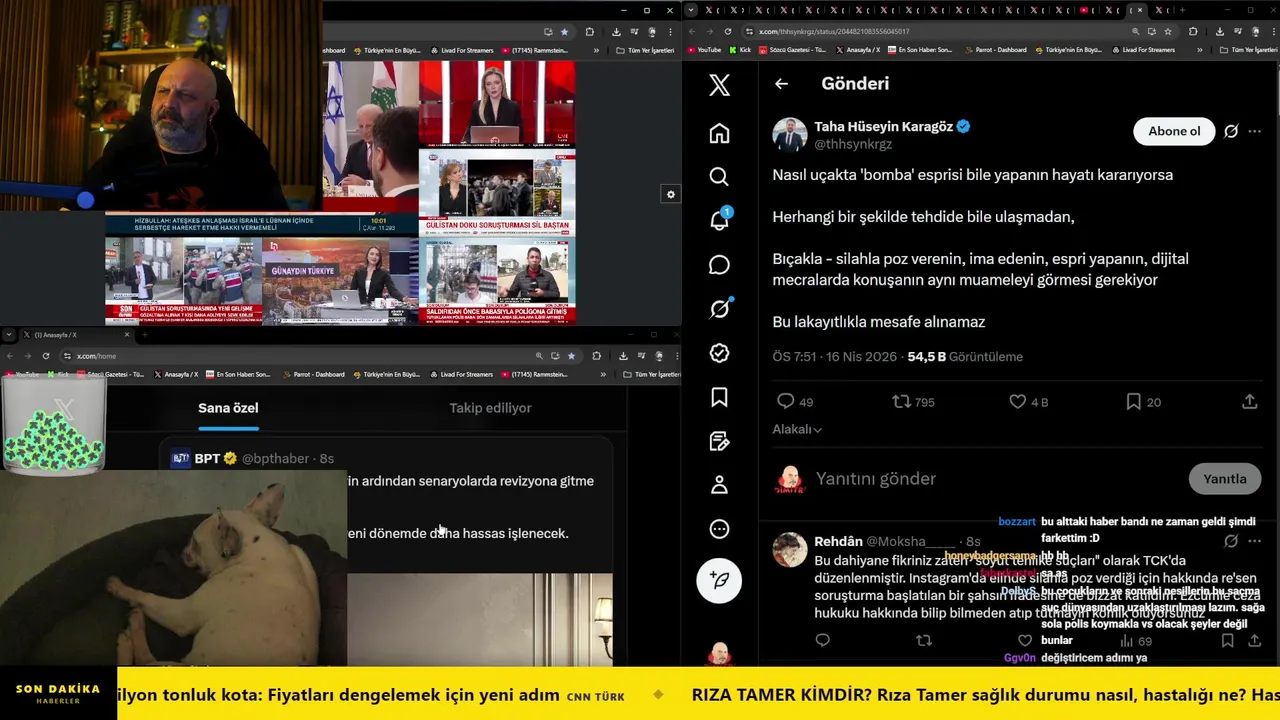Expand bookmarks overflow chevron in right window
This screenshot has width=1280, height=720.
click(x=1199, y=50)
